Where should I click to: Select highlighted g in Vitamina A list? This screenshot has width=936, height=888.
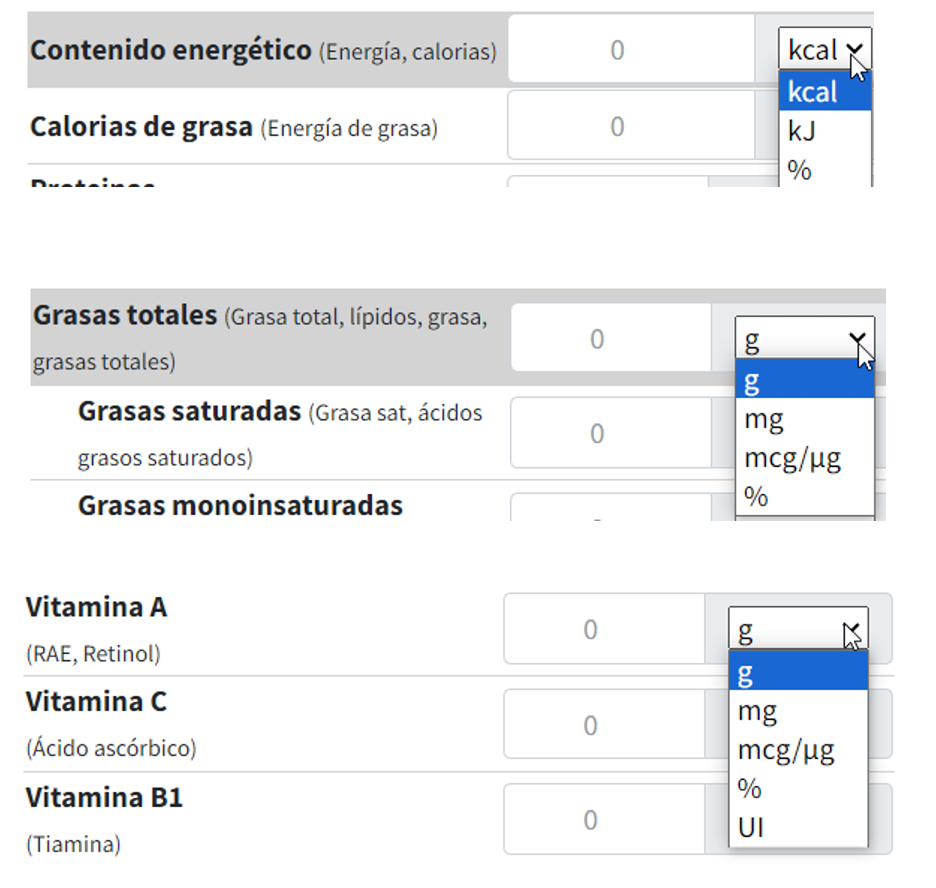797,672
